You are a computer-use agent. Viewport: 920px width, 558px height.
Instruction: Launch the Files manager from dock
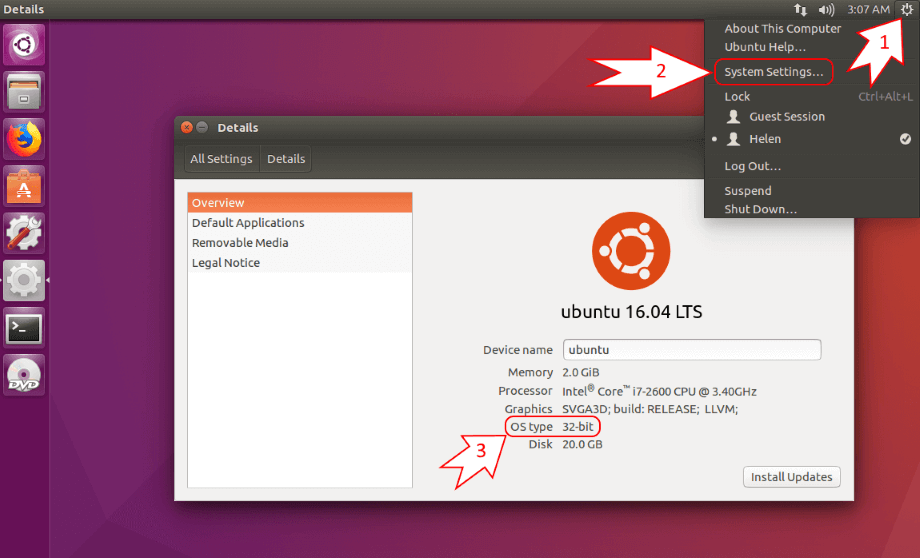pos(23,92)
